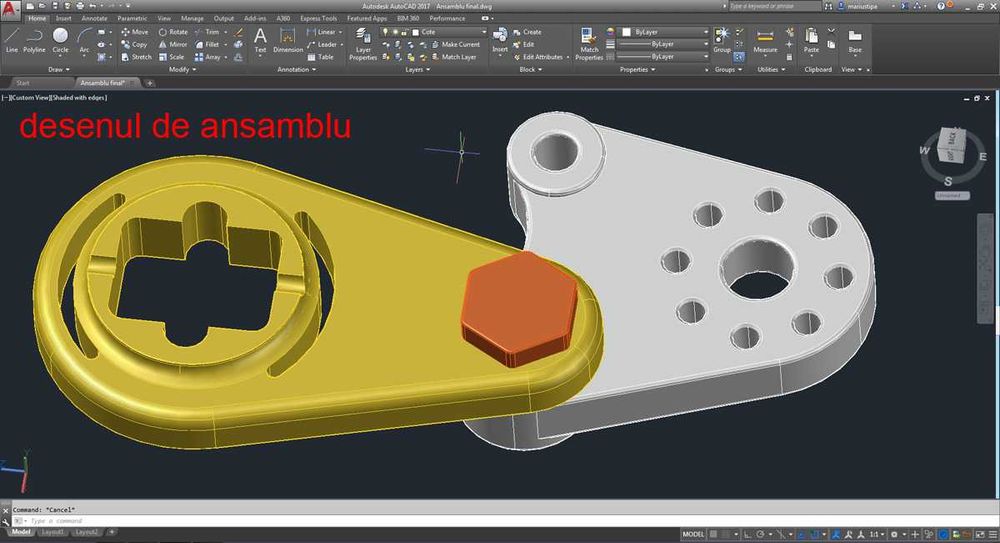Image resolution: width=1000 pixels, height=543 pixels.
Task: Choose the Dimension tool
Action: [x=288, y=40]
